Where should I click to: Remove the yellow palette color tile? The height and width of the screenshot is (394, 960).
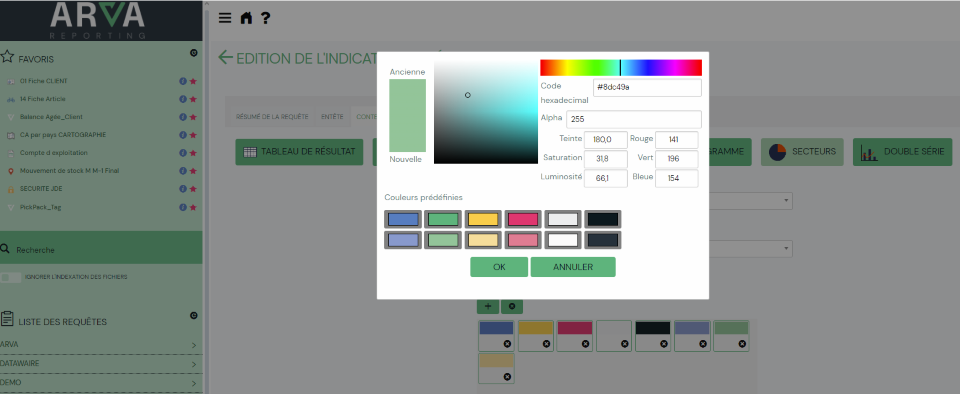tap(546, 344)
